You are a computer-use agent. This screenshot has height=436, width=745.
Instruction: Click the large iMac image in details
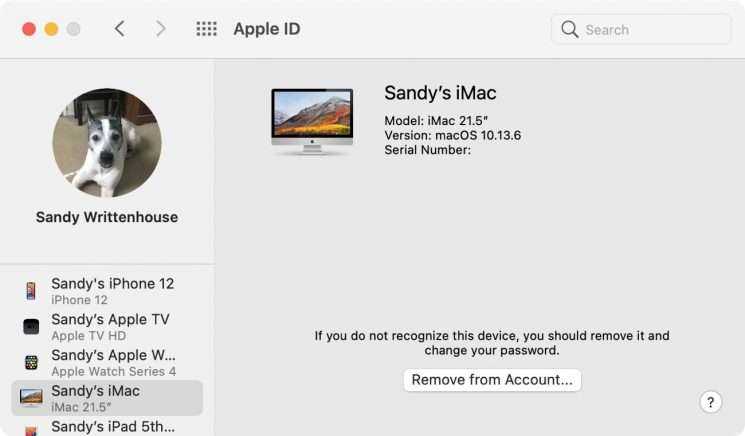[x=312, y=122]
